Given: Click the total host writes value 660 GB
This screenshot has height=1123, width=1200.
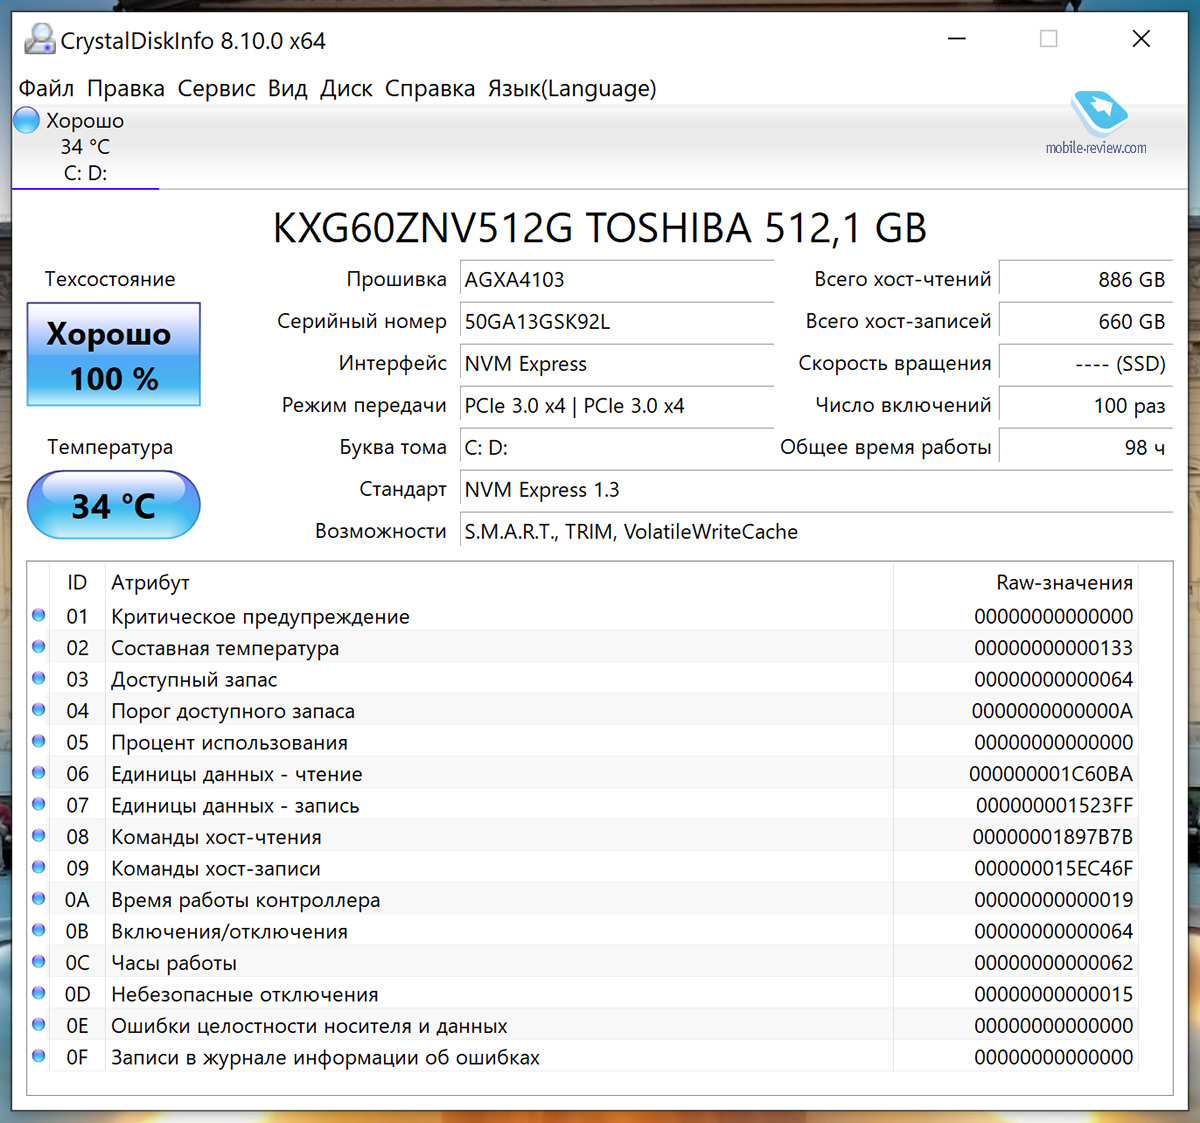Looking at the screenshot, I should [1086, 322].
